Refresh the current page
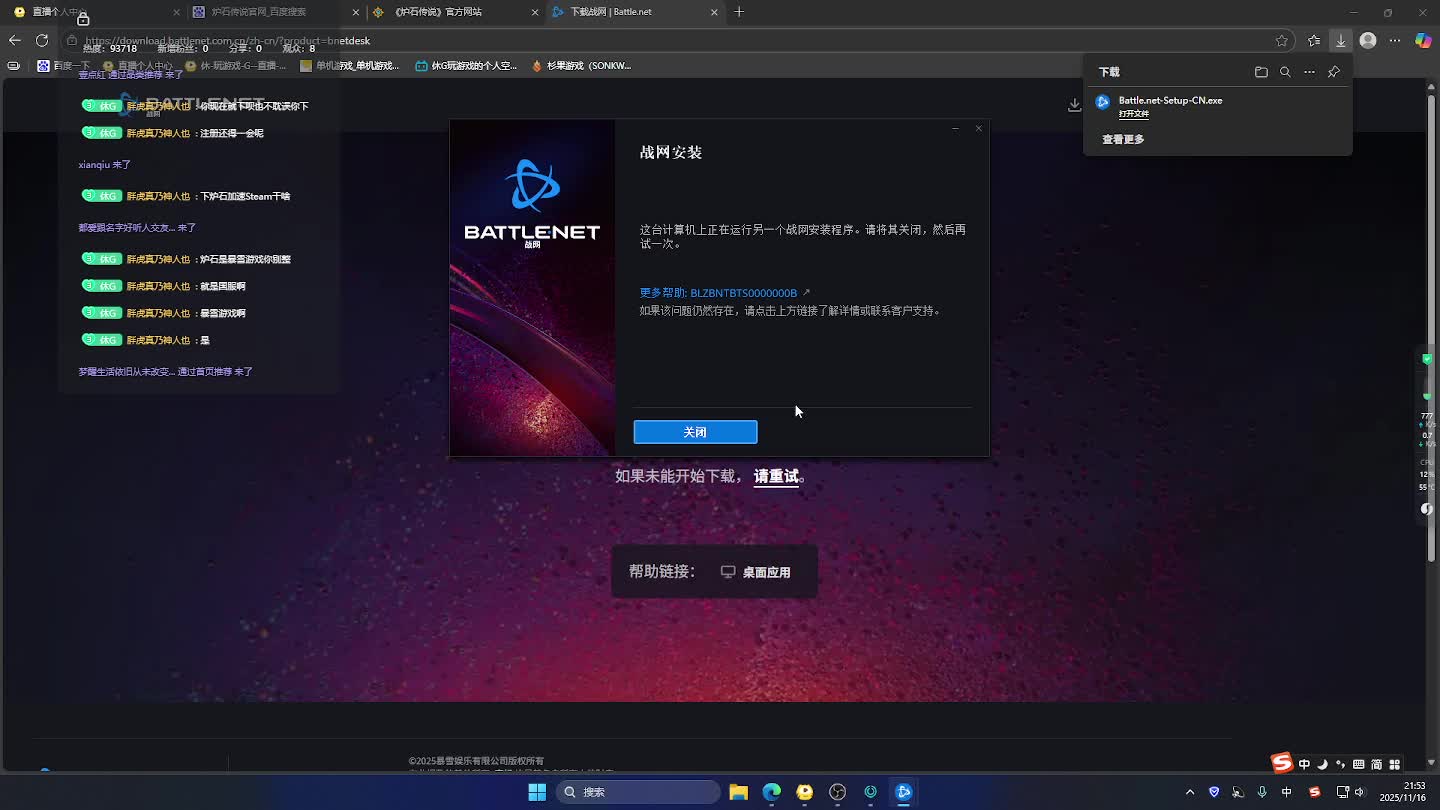This screenshot has width=1440, height=810. tap(42, 41)
